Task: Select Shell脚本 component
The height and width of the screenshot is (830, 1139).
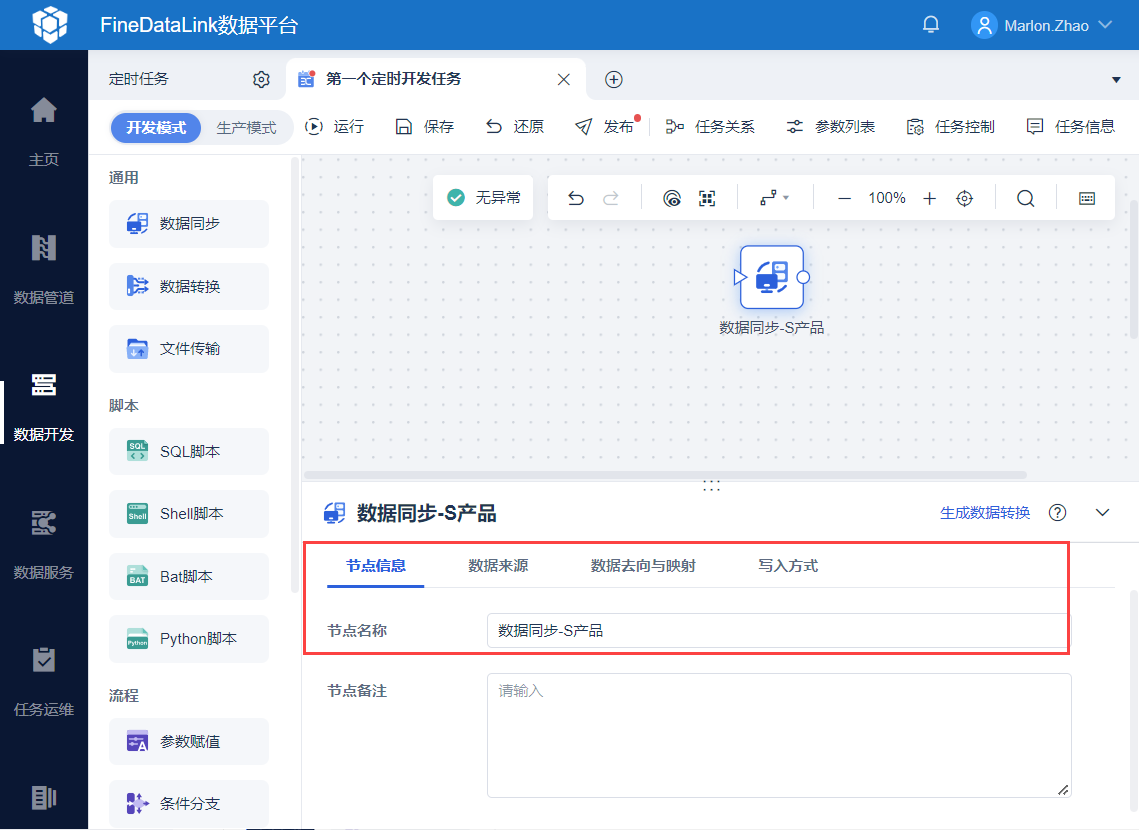Action: coord(189,513)
